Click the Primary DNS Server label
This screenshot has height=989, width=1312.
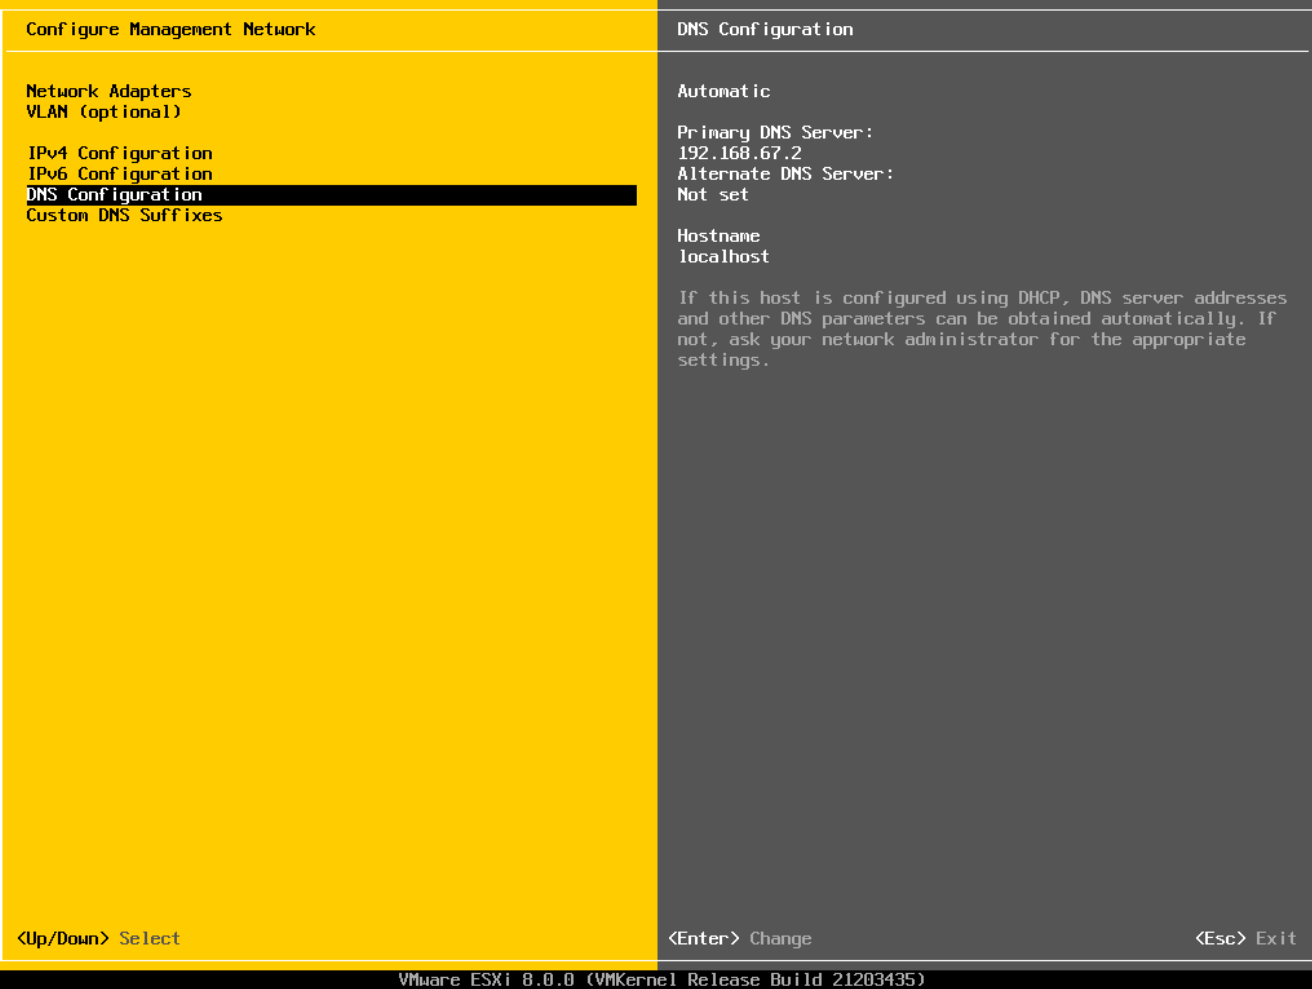pos(775,133)
